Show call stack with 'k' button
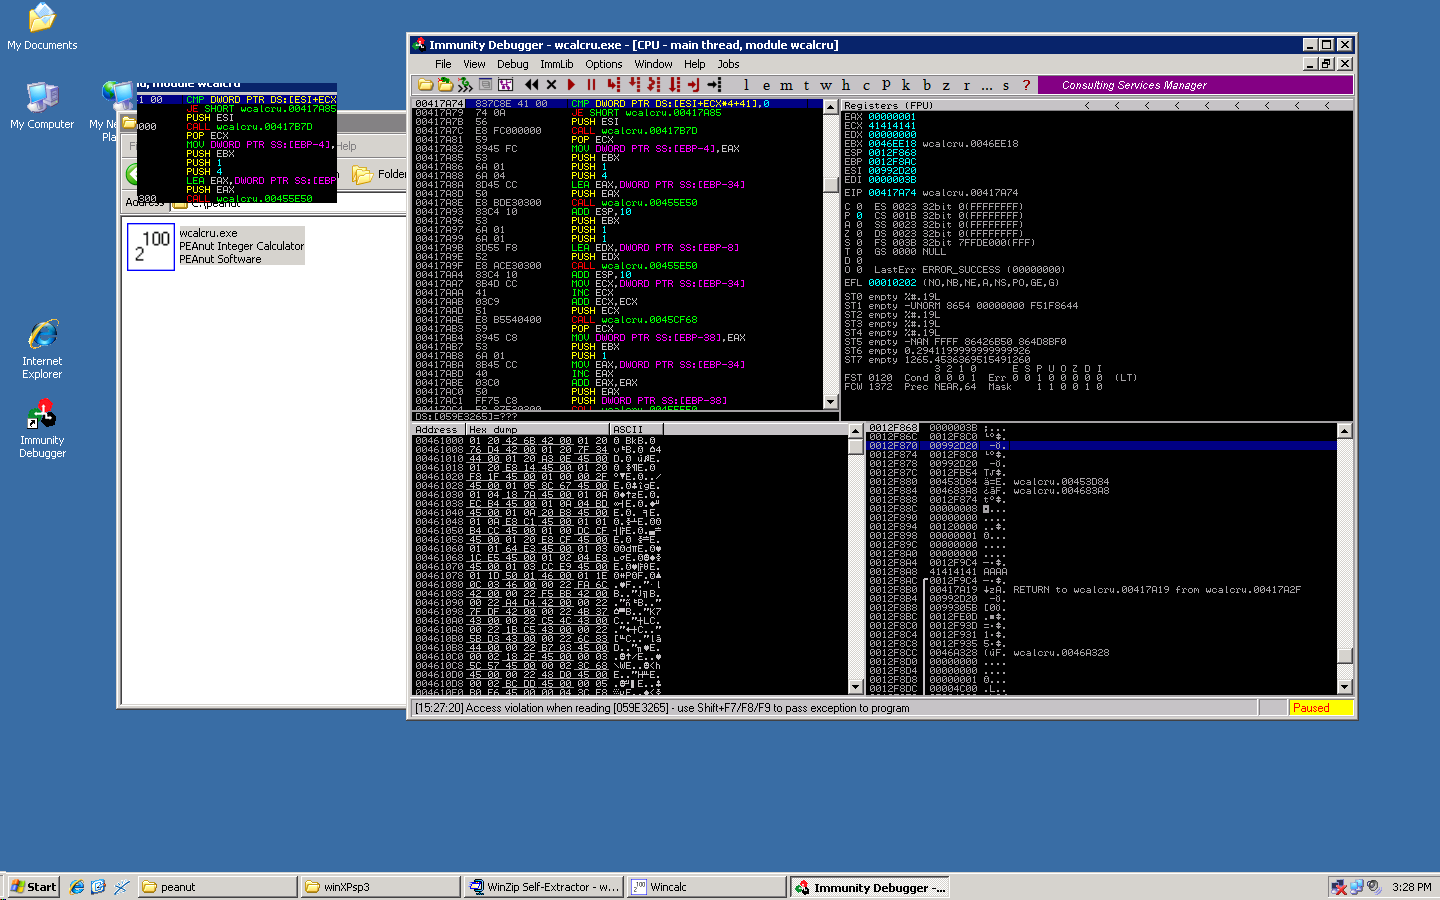This screenshot has height=900, width=1440. coord(906,85)
